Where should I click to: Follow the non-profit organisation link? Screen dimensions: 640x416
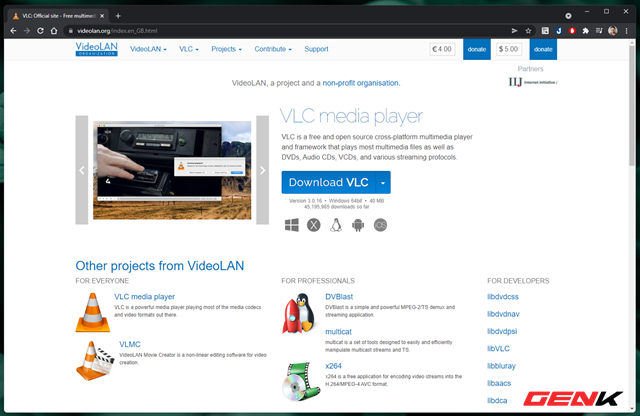[x=361, y=83]
